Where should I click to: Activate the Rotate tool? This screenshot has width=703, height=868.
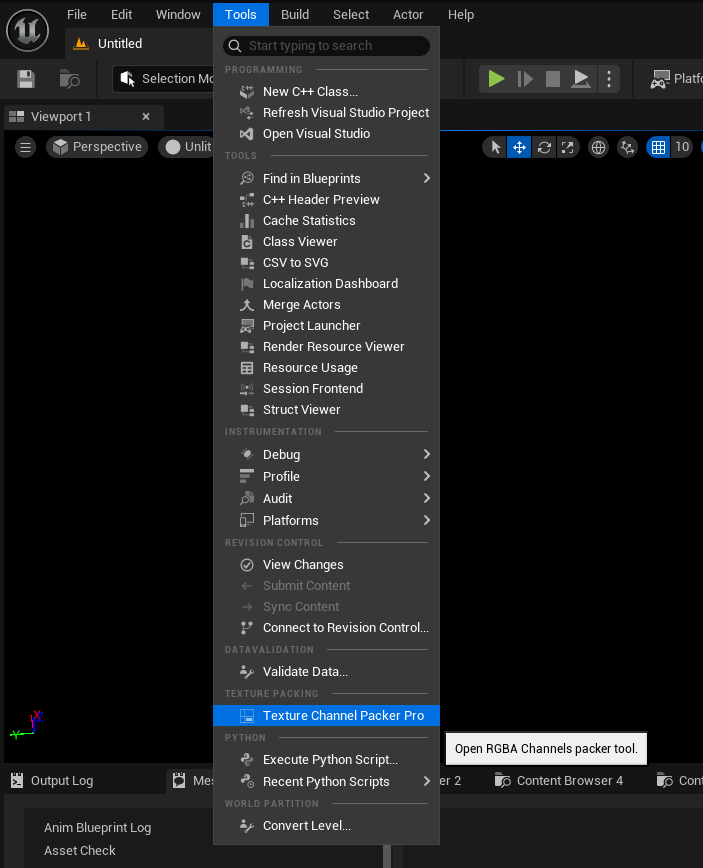click(544, 147)
